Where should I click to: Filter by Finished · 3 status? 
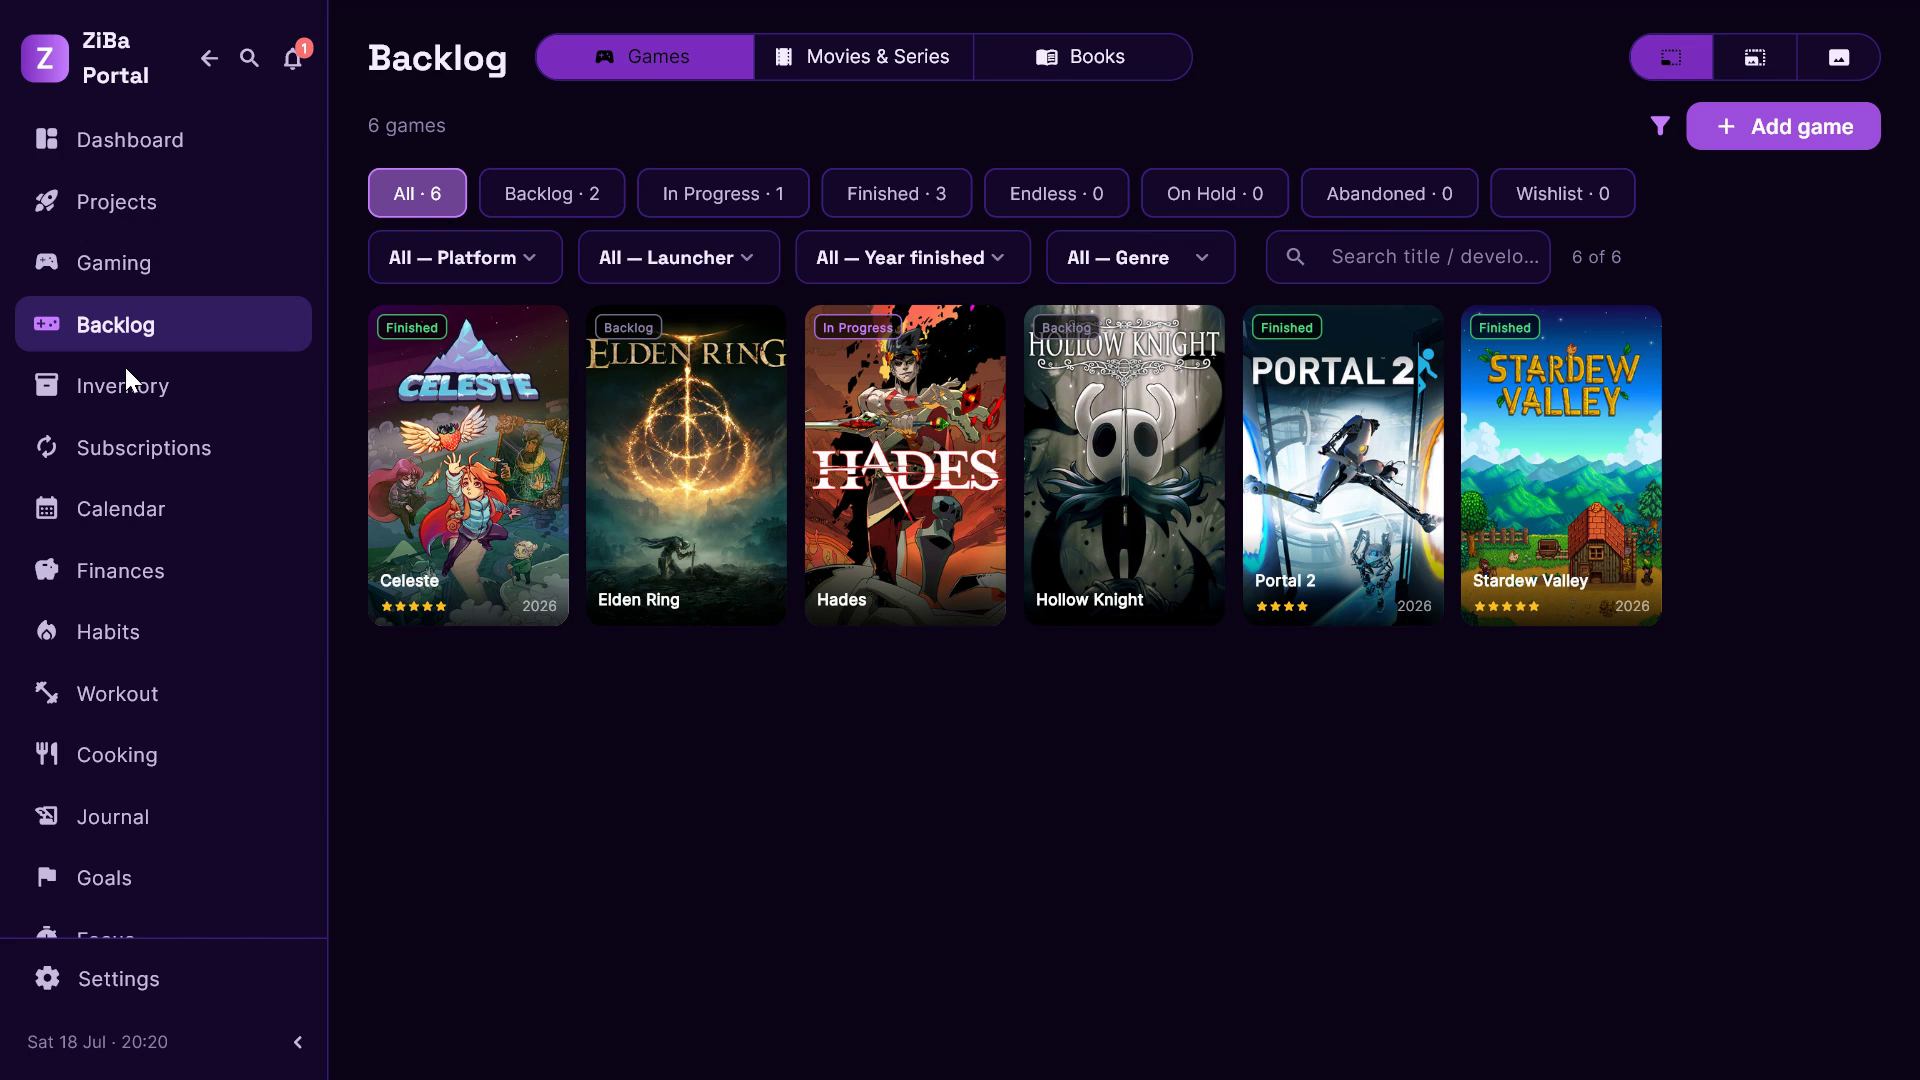point(896,193)
